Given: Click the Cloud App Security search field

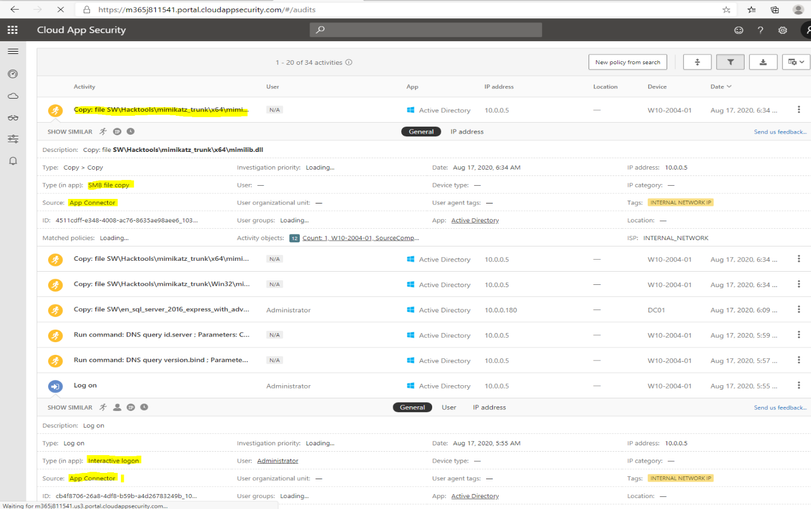Looking at the screenshot, I should (x=426, y=29).
